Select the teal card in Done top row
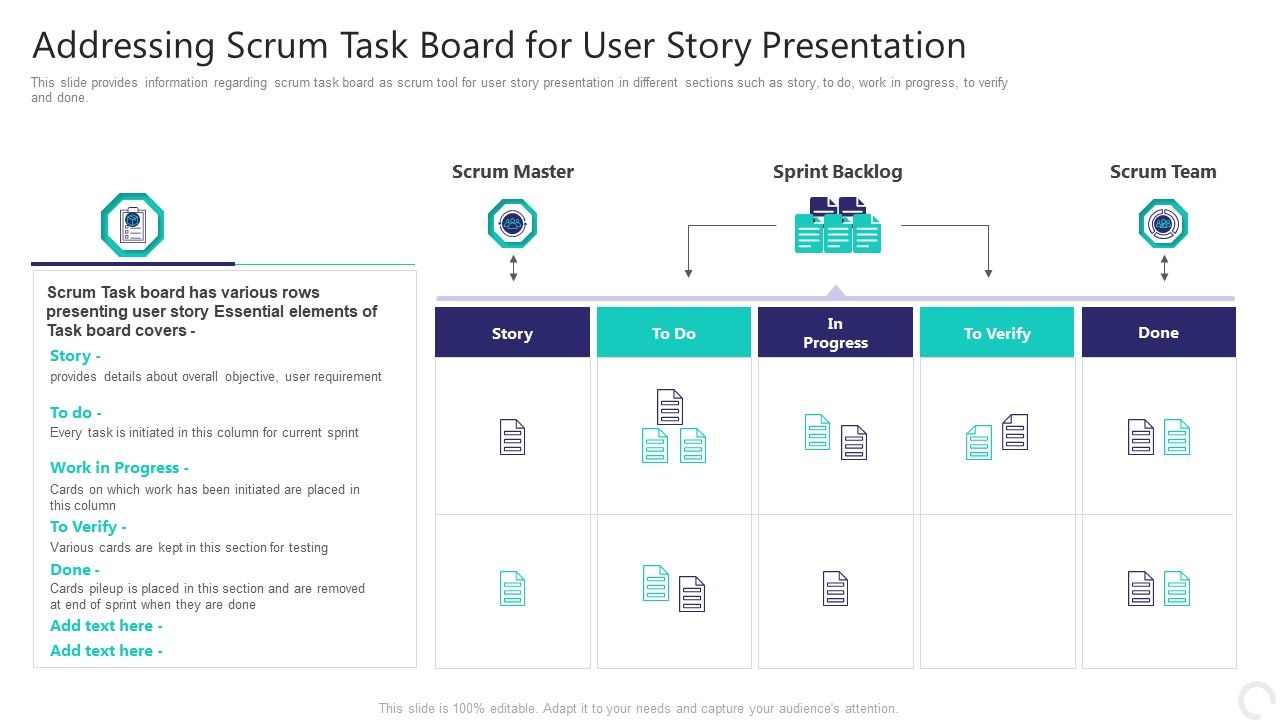This screenshot has height=720, width=1280. [x=1177, y=437]
